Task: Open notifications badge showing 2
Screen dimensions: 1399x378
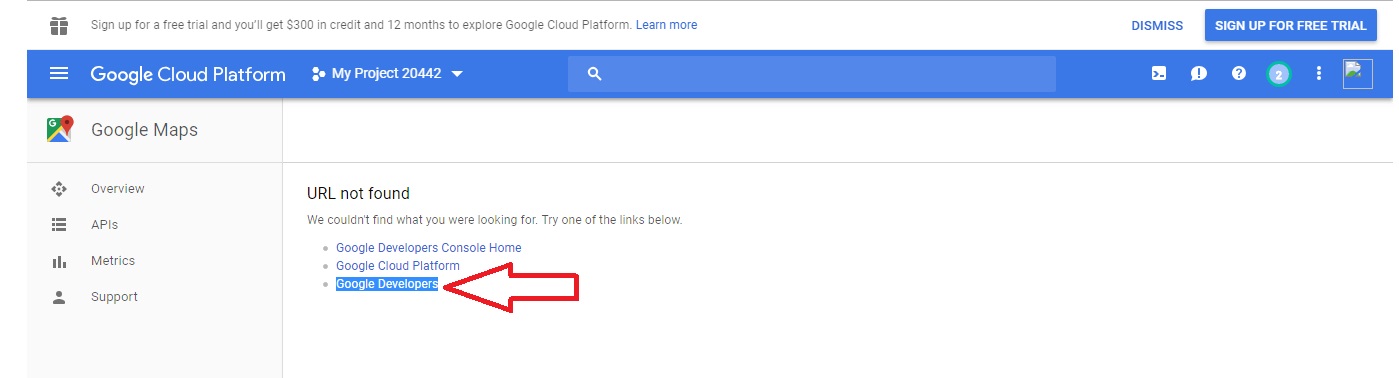Action: (x=1278, y=74)
